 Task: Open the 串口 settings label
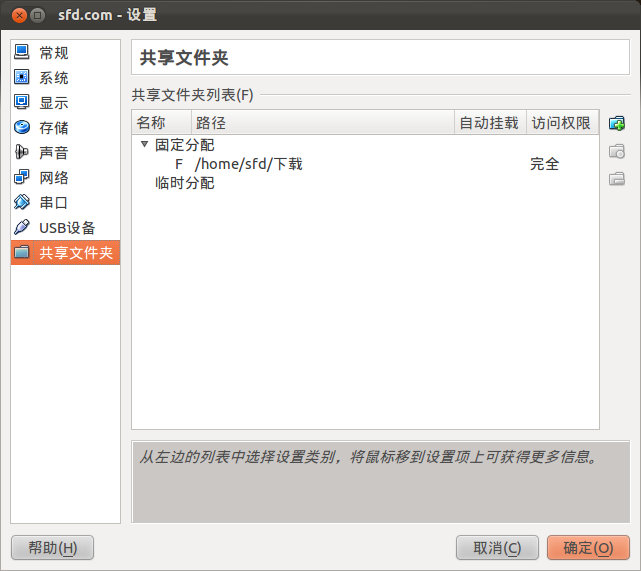pyautogui.click(x=54, y=203)
